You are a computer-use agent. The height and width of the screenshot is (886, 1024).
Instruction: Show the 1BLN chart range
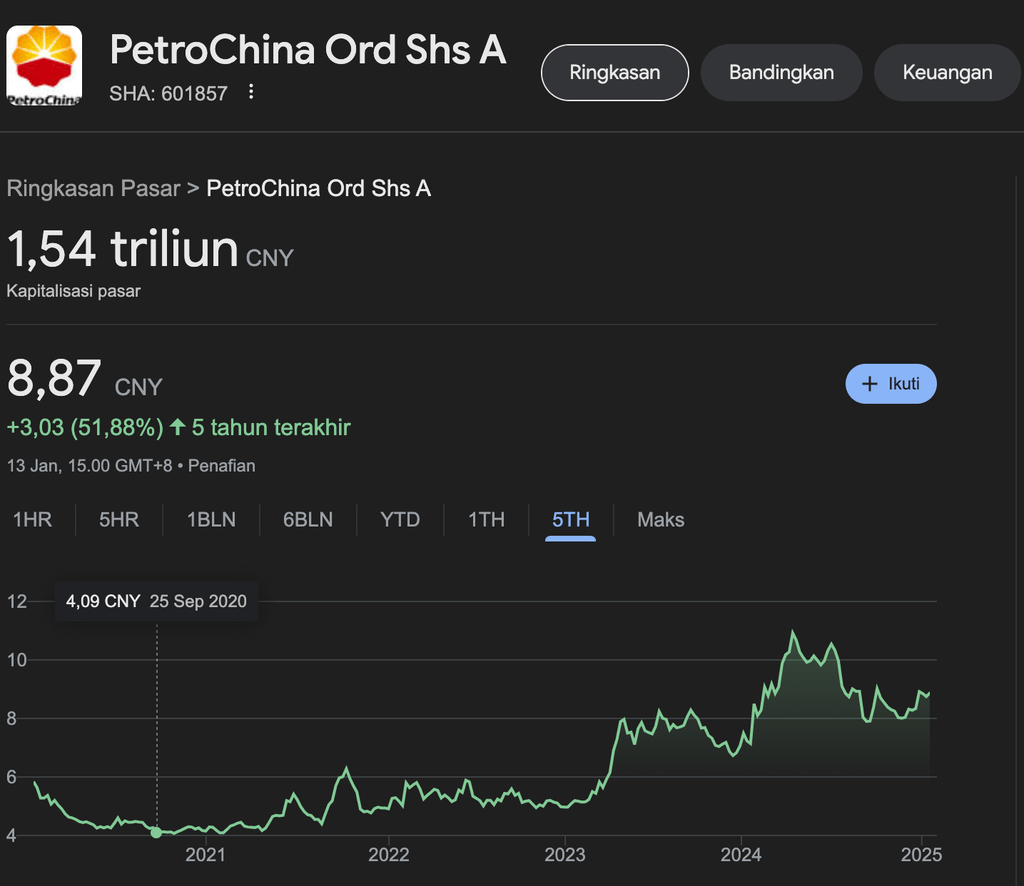[x=211, y=520]
